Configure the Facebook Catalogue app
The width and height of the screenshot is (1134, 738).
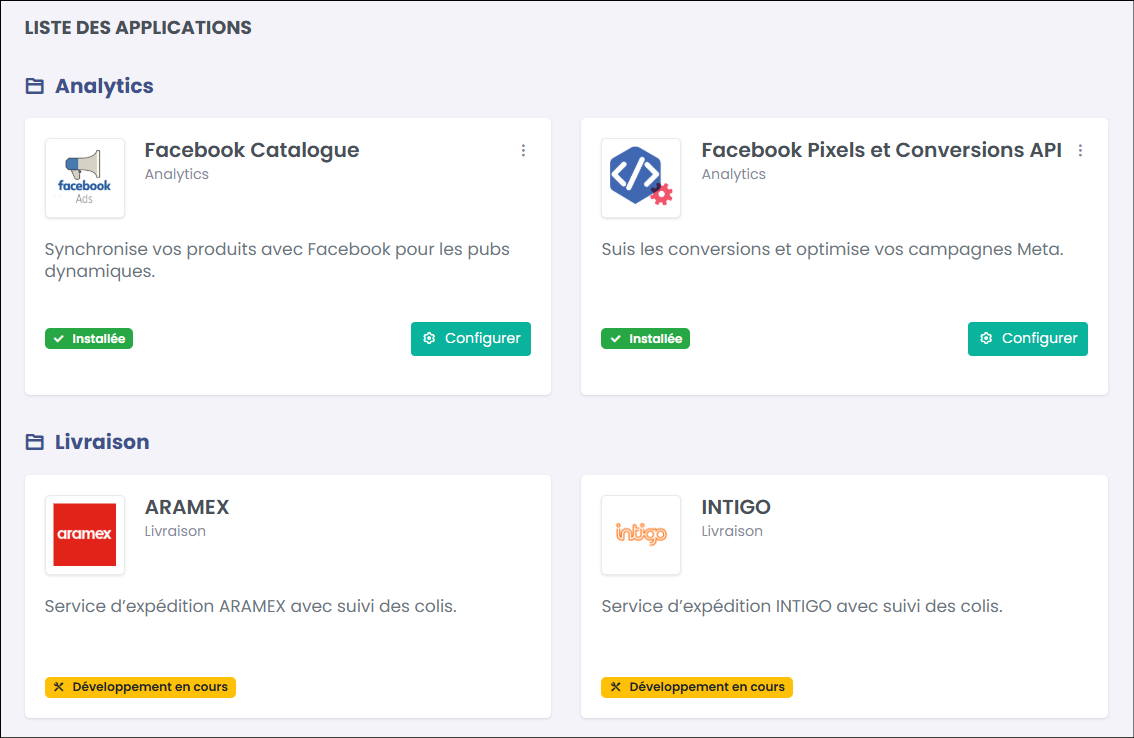471,339
